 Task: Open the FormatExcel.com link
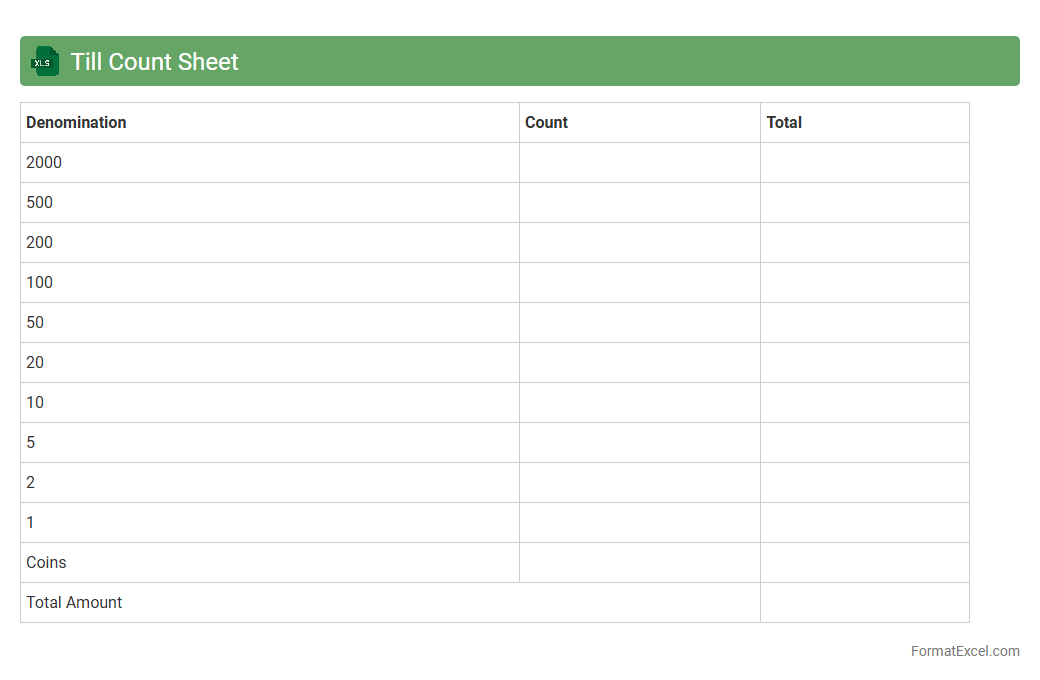[964, 651]
